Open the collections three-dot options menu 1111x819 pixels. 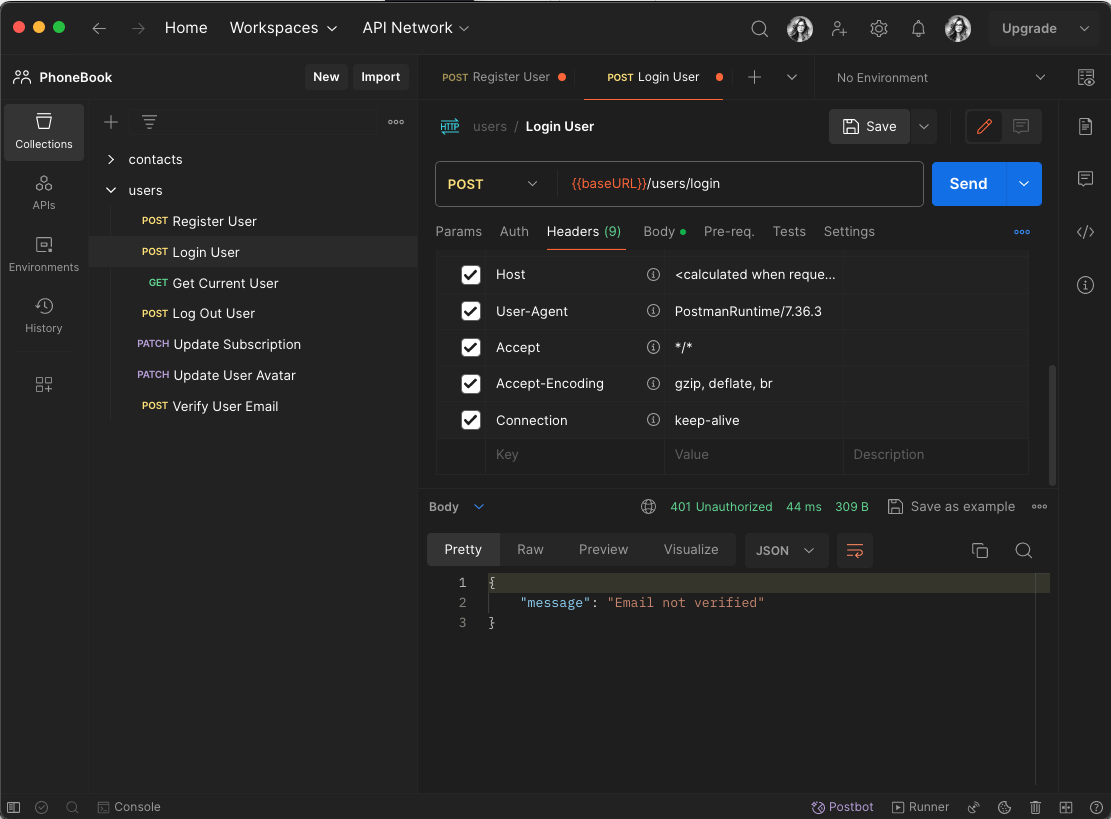396,122
